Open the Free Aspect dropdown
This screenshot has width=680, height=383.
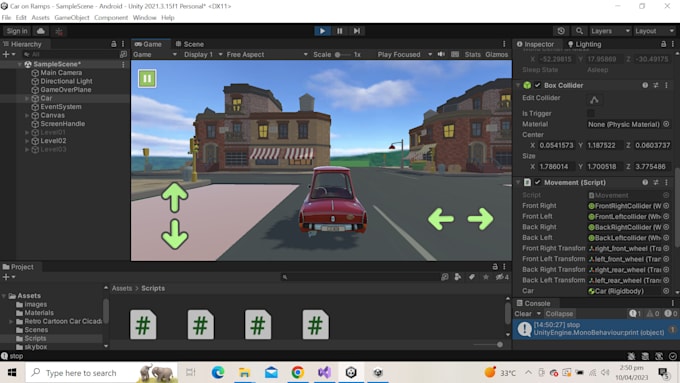point(267,54)
